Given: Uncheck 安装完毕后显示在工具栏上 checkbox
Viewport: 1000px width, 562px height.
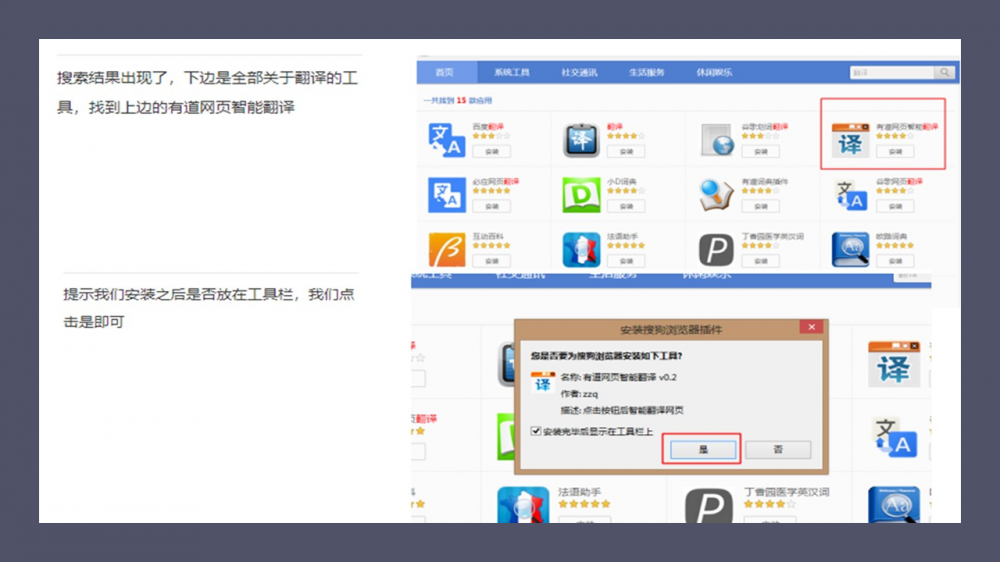Looking at the screenshot, I should tap(535, 431).
